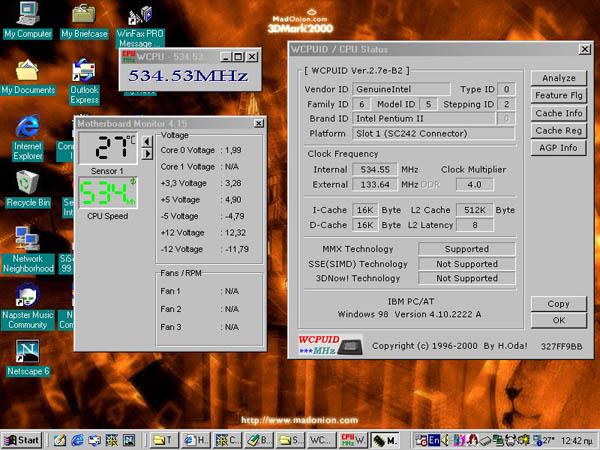Viewport: 600px width, 450px height.
Task: Click the "Core 0 Voltage : 1,99" reading
Action: [201, 150]
